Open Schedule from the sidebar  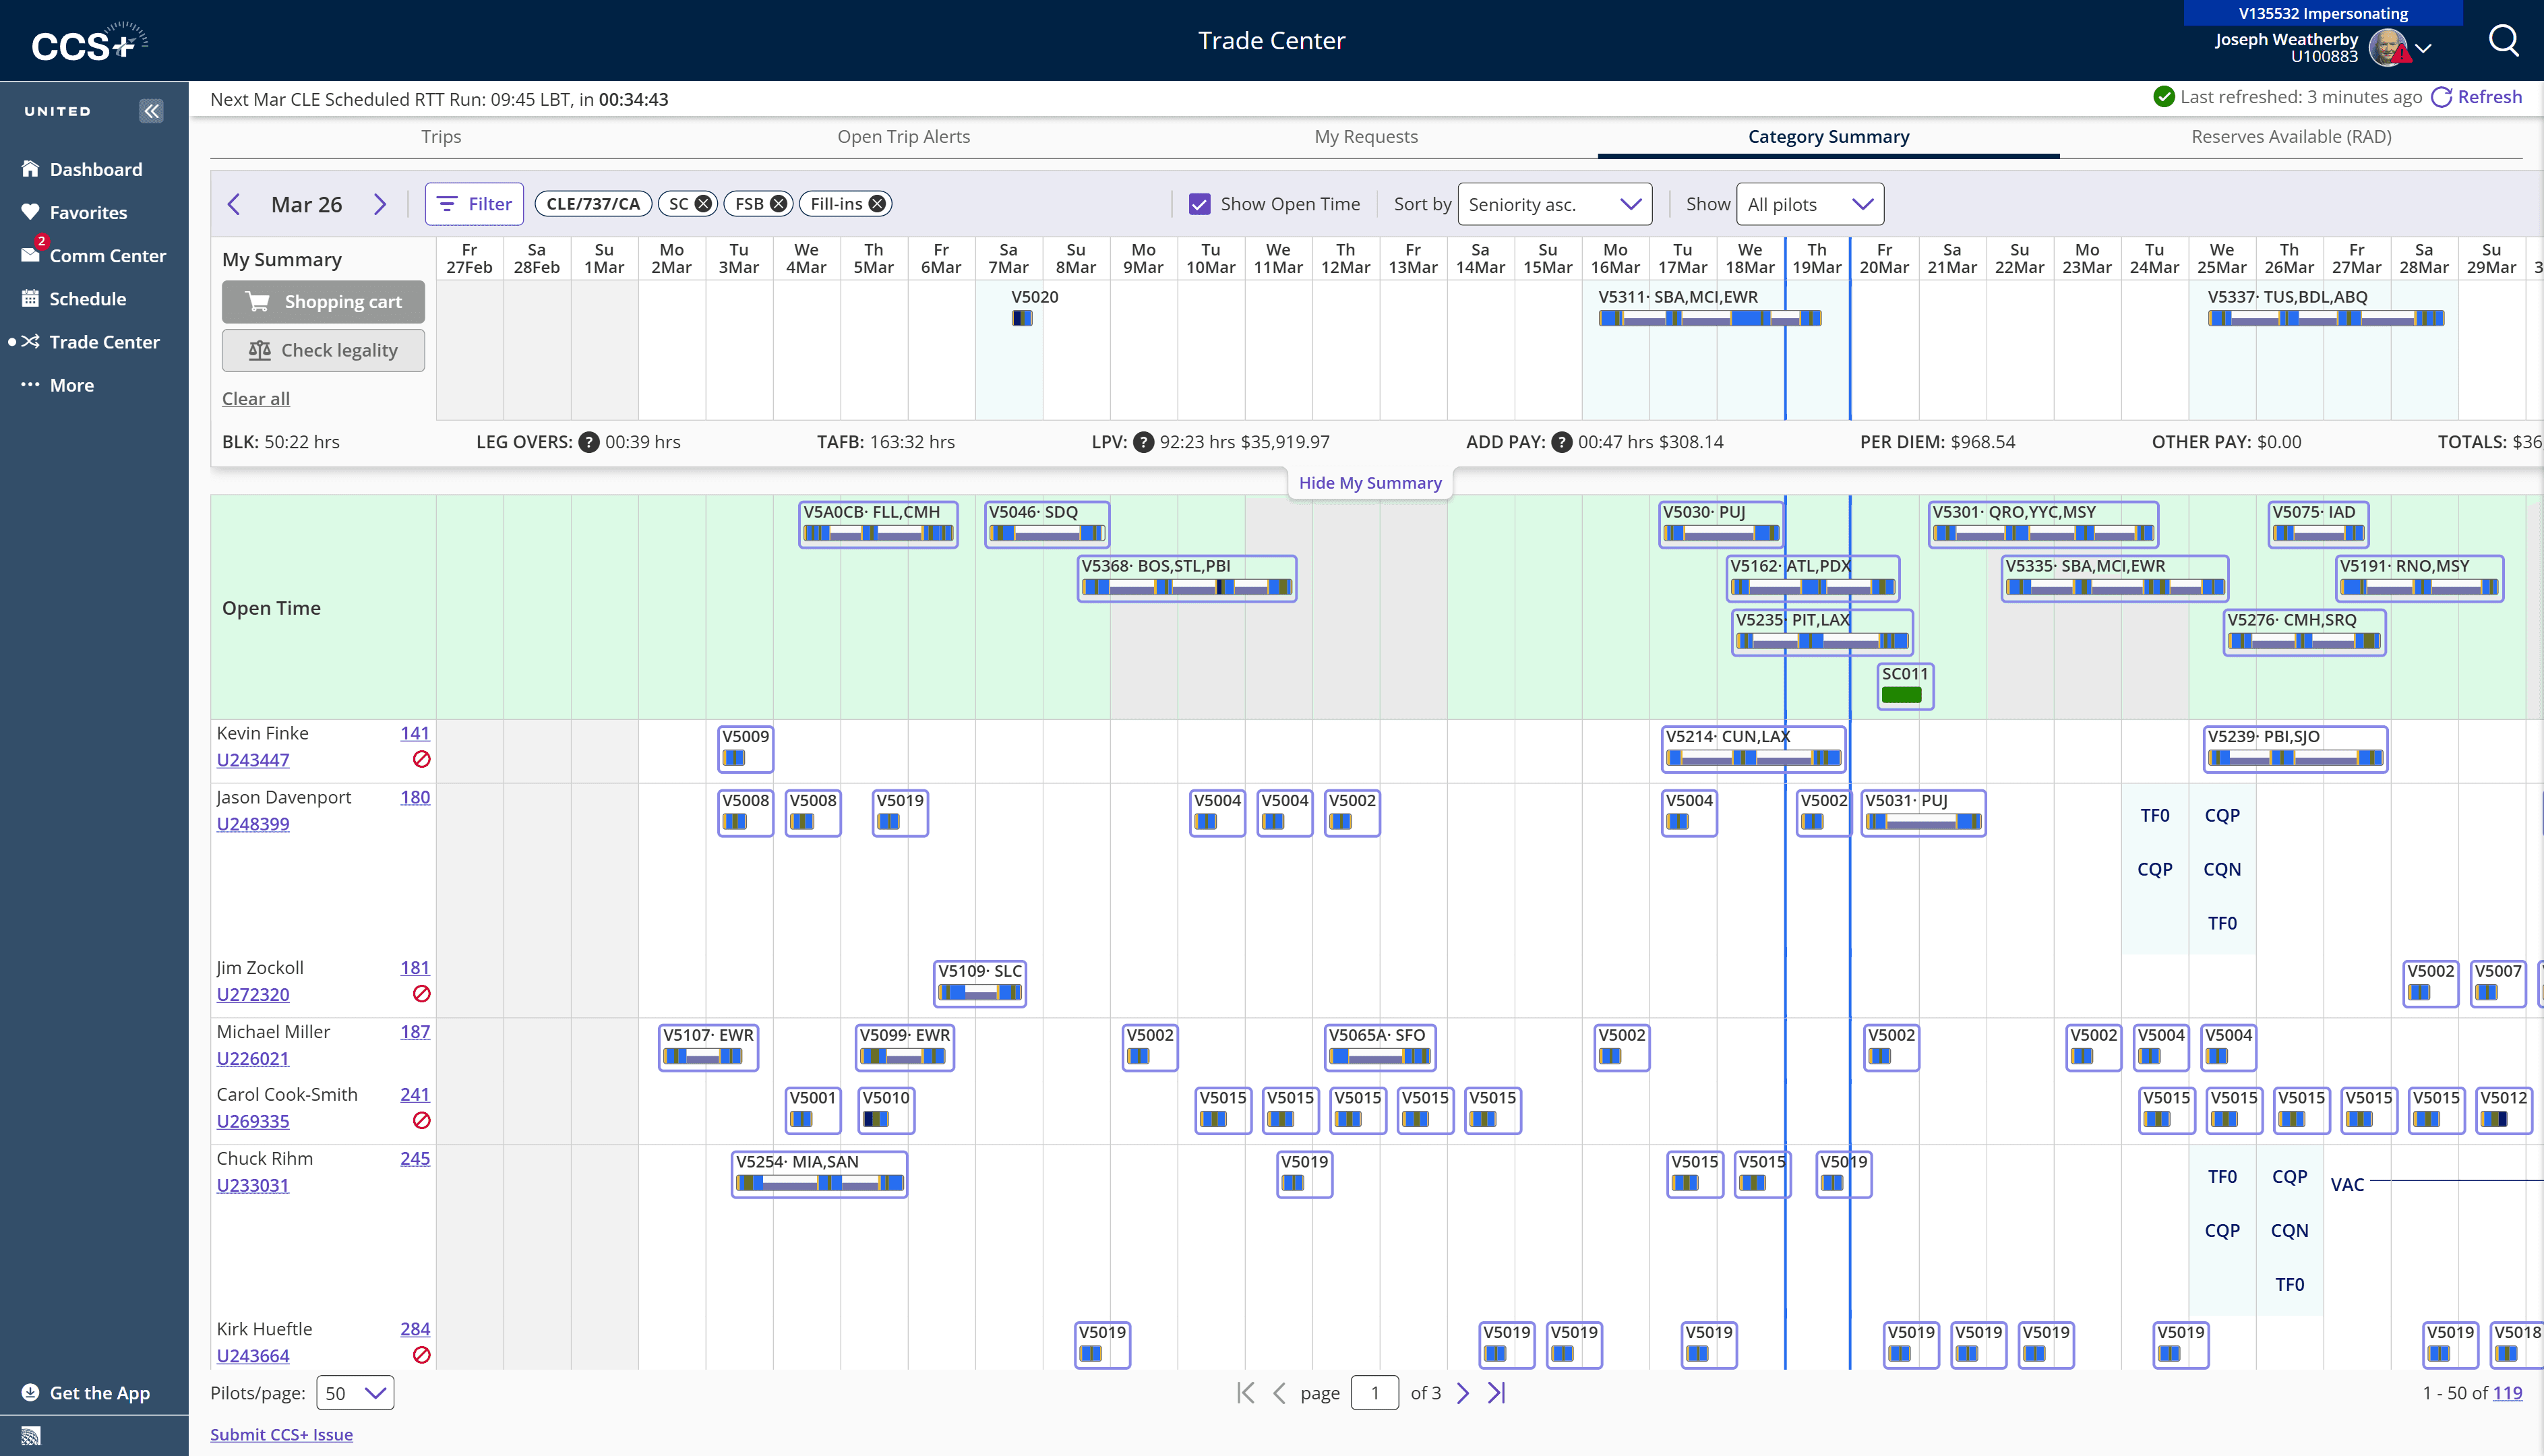pyautogui.click(x=89, y=298)
